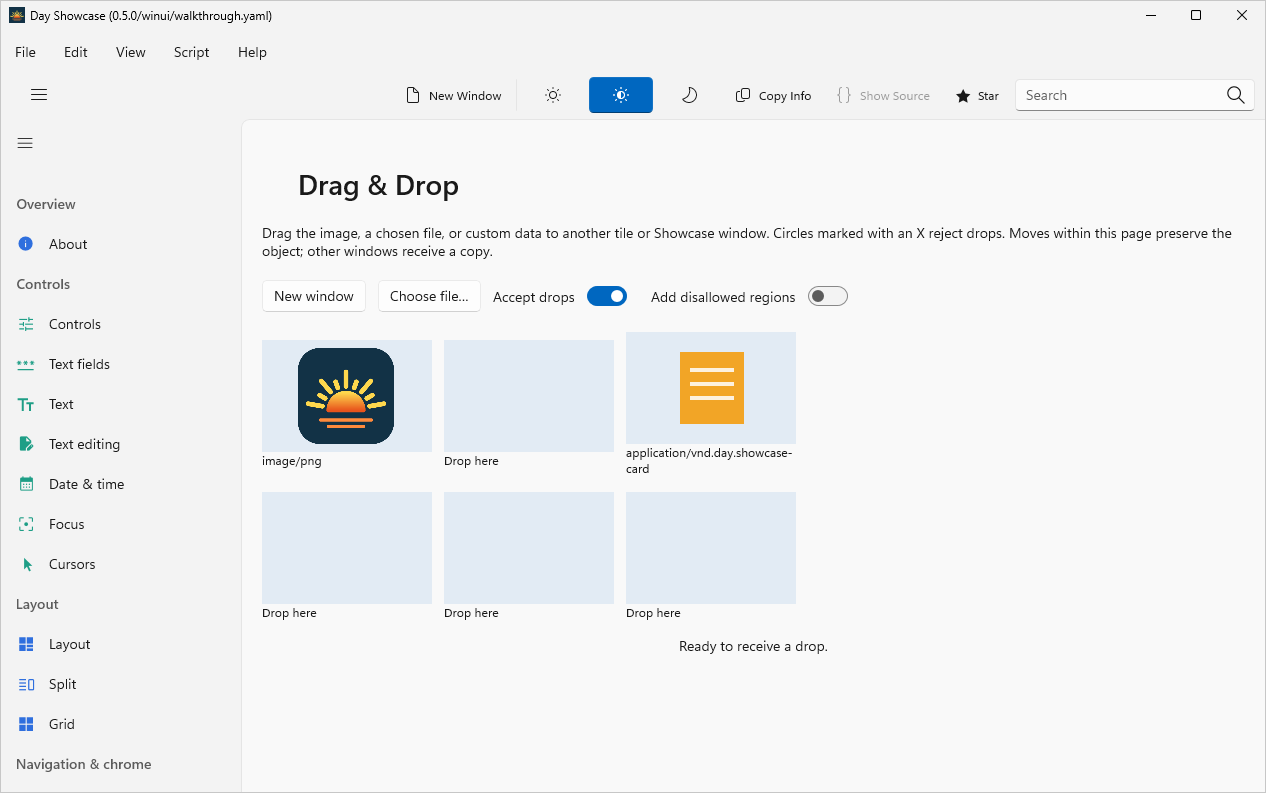
Task: Click the Copy Info label
Action: tap(785, 96)
